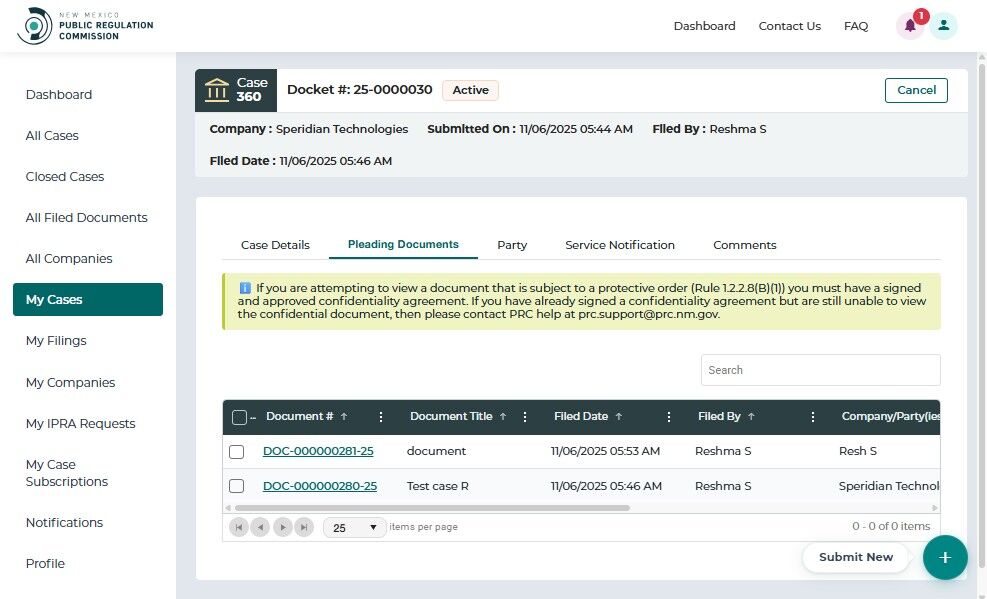Screen dimensions: 987x599
Task: Click the green plus floating button
Action: (x=945, y=557)
